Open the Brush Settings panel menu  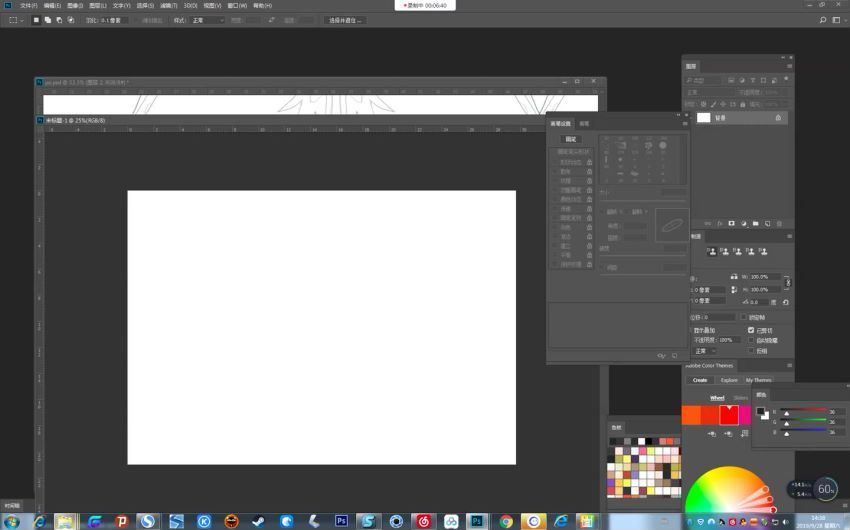pos(685,124)
